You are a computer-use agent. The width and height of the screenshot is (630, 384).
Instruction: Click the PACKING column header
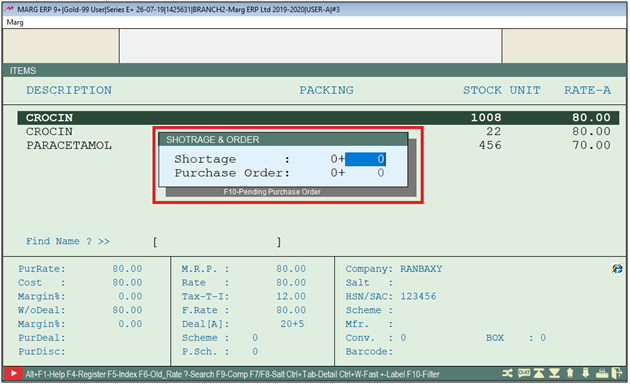(x=326, y=90)
